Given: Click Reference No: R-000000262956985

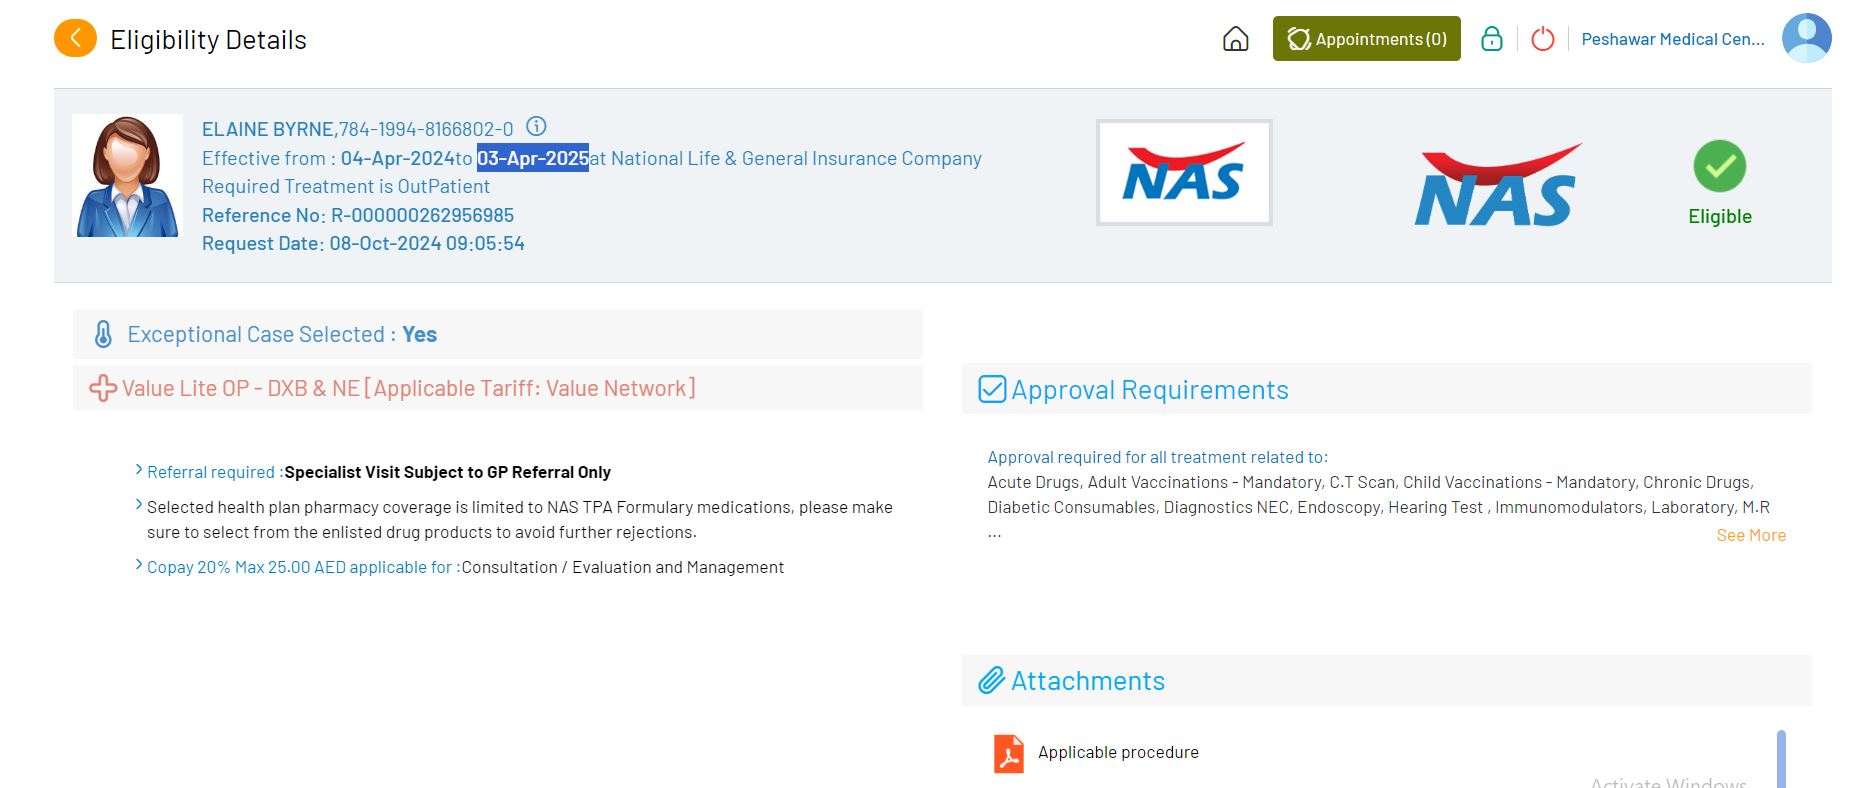Looking at the screenshot, I should coord(358,215).
